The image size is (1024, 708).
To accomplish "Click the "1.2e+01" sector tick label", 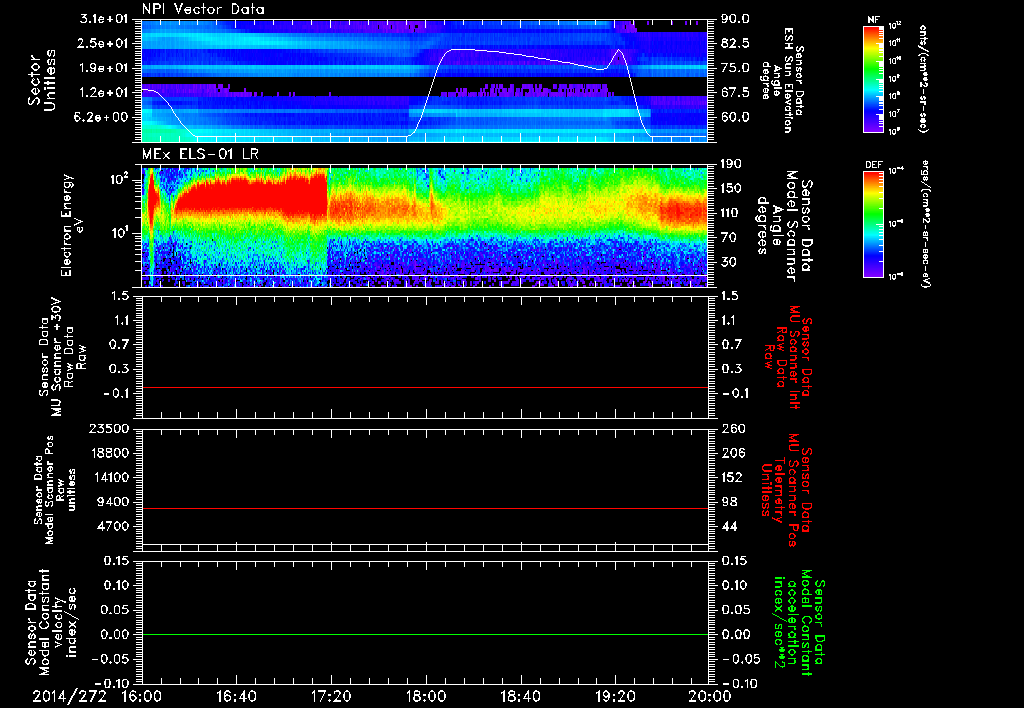I will click(103, 93).
